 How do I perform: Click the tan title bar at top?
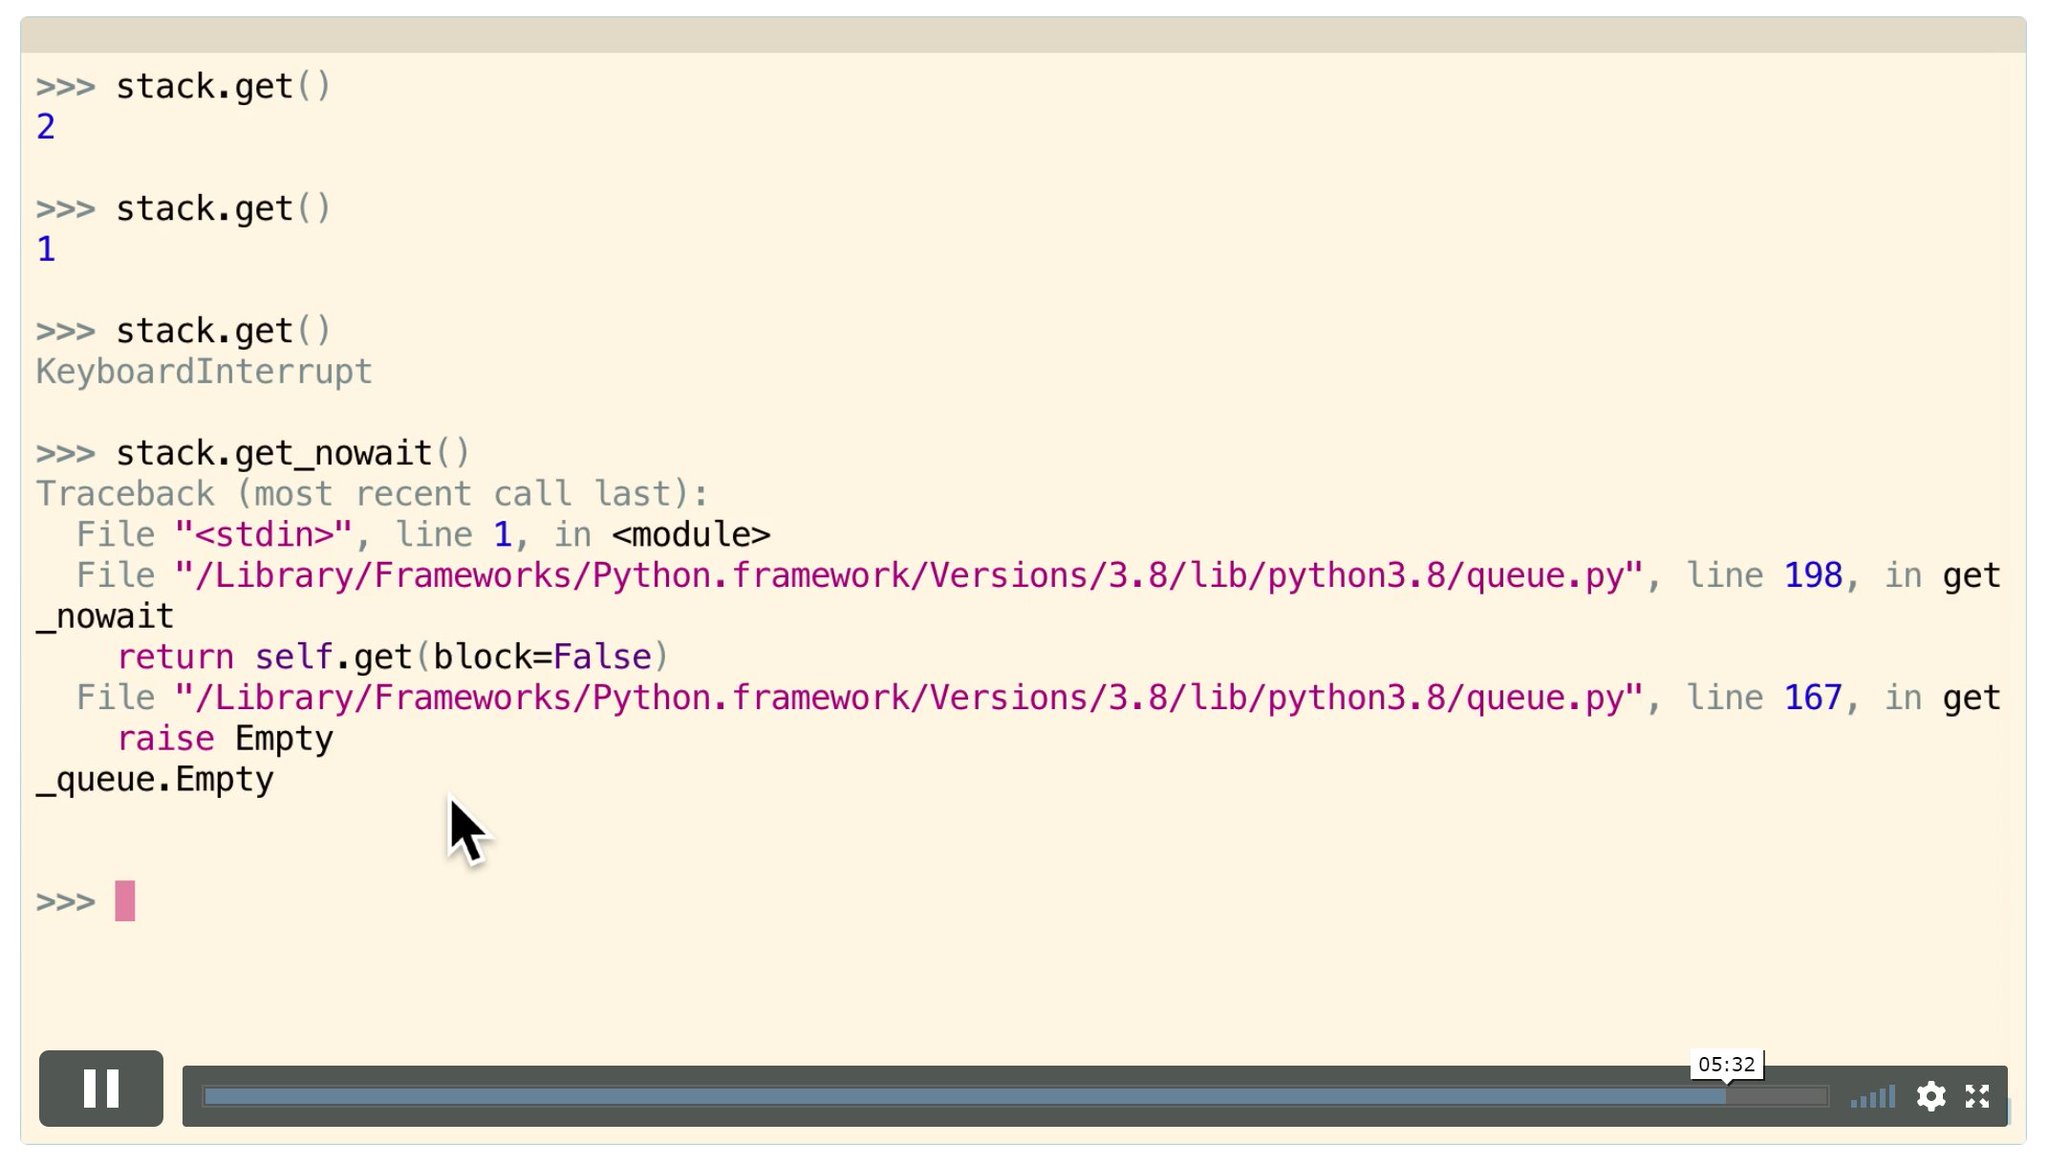tap(1022, 34)
